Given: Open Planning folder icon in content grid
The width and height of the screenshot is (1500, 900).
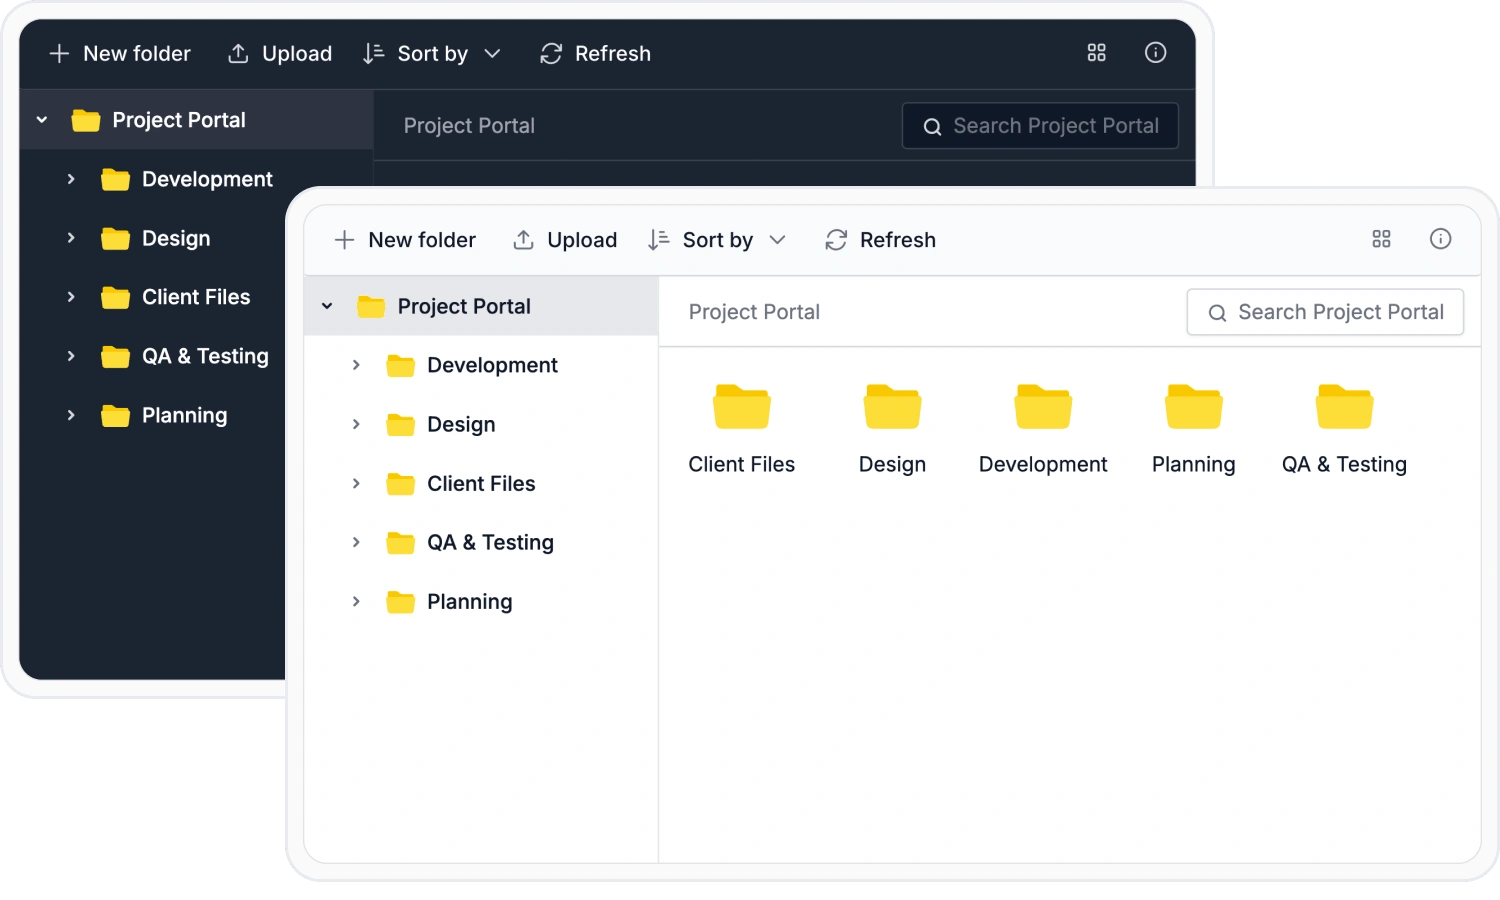Looking at the screenshot, I should point(1194,406).
